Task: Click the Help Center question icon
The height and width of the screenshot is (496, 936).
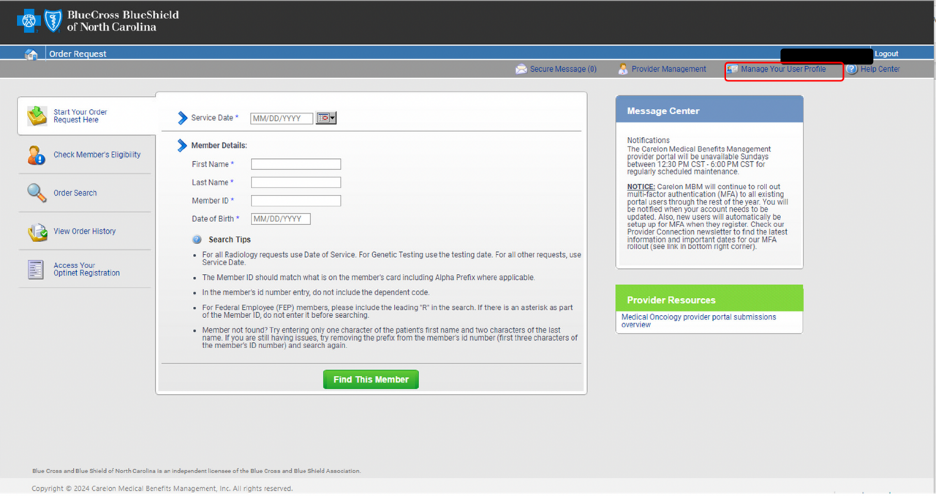Action: pyautogui.click(x=851, y=69)
